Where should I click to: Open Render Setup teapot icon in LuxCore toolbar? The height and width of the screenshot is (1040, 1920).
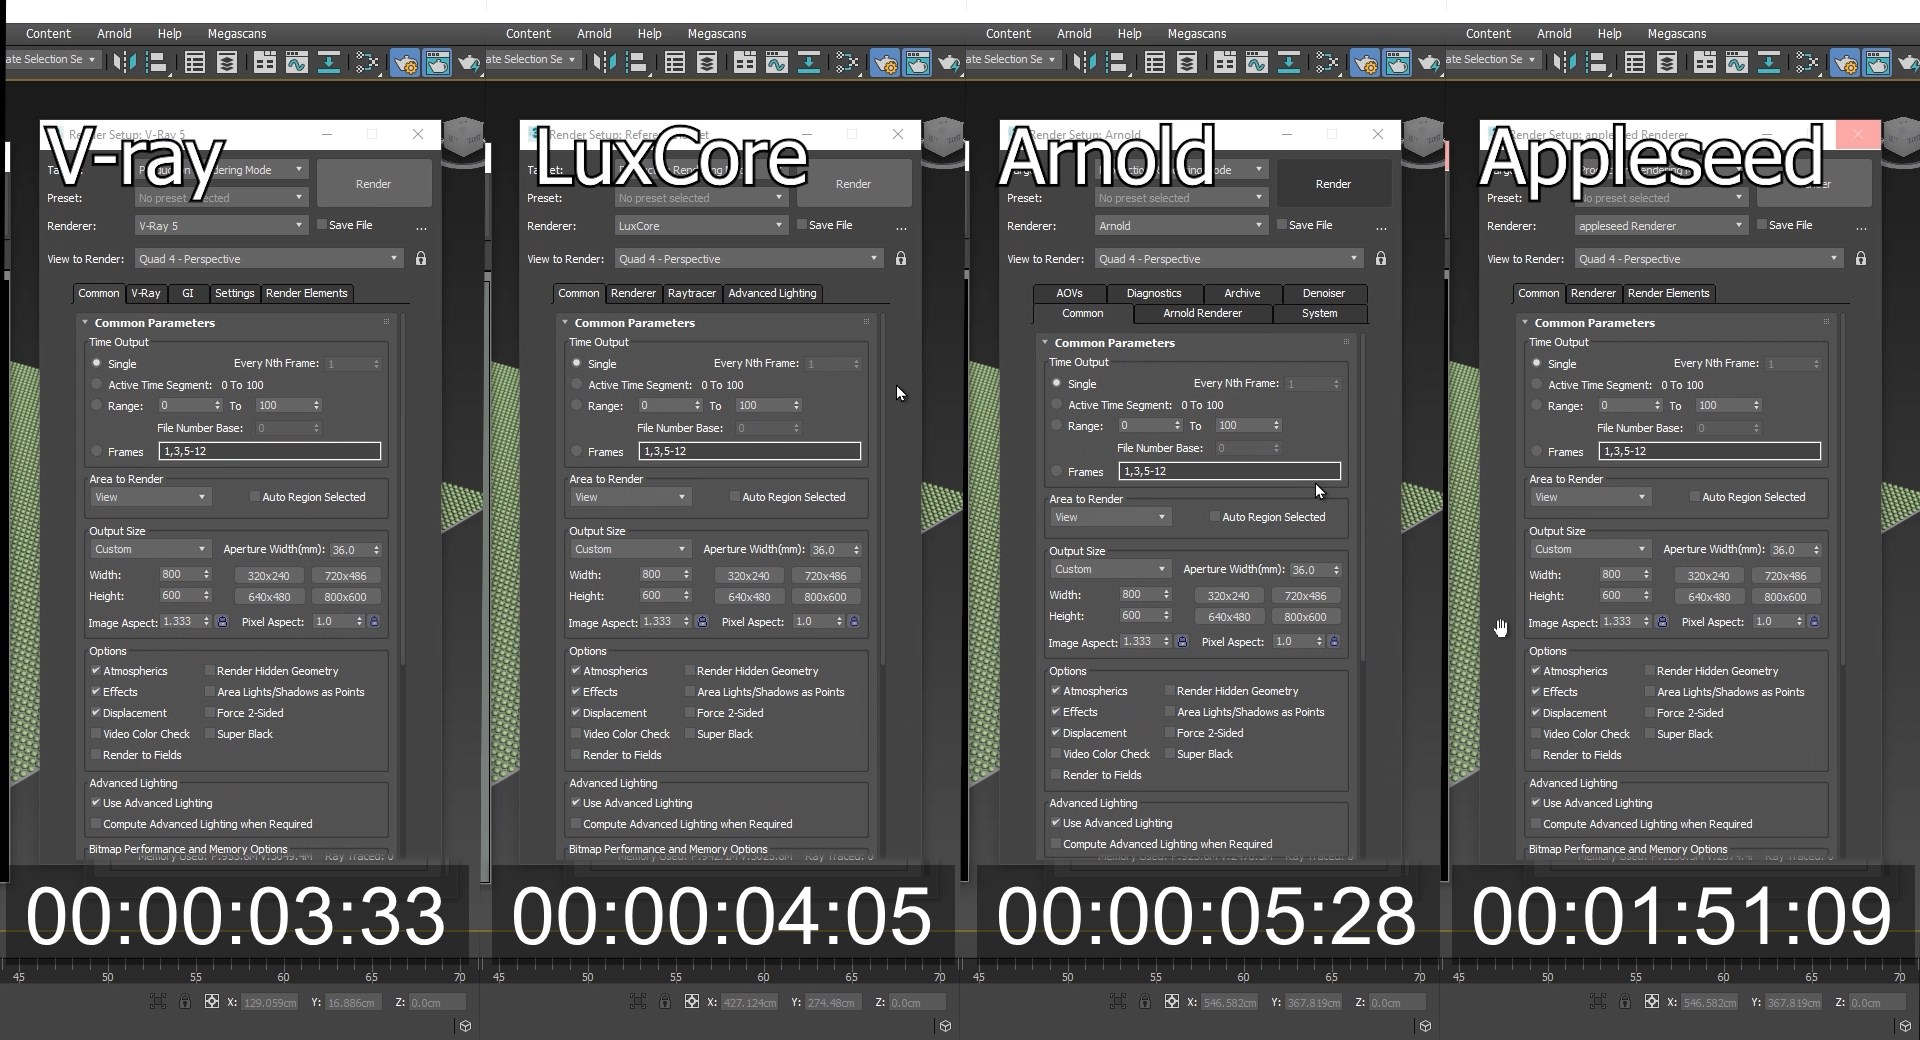coord(885,63)
